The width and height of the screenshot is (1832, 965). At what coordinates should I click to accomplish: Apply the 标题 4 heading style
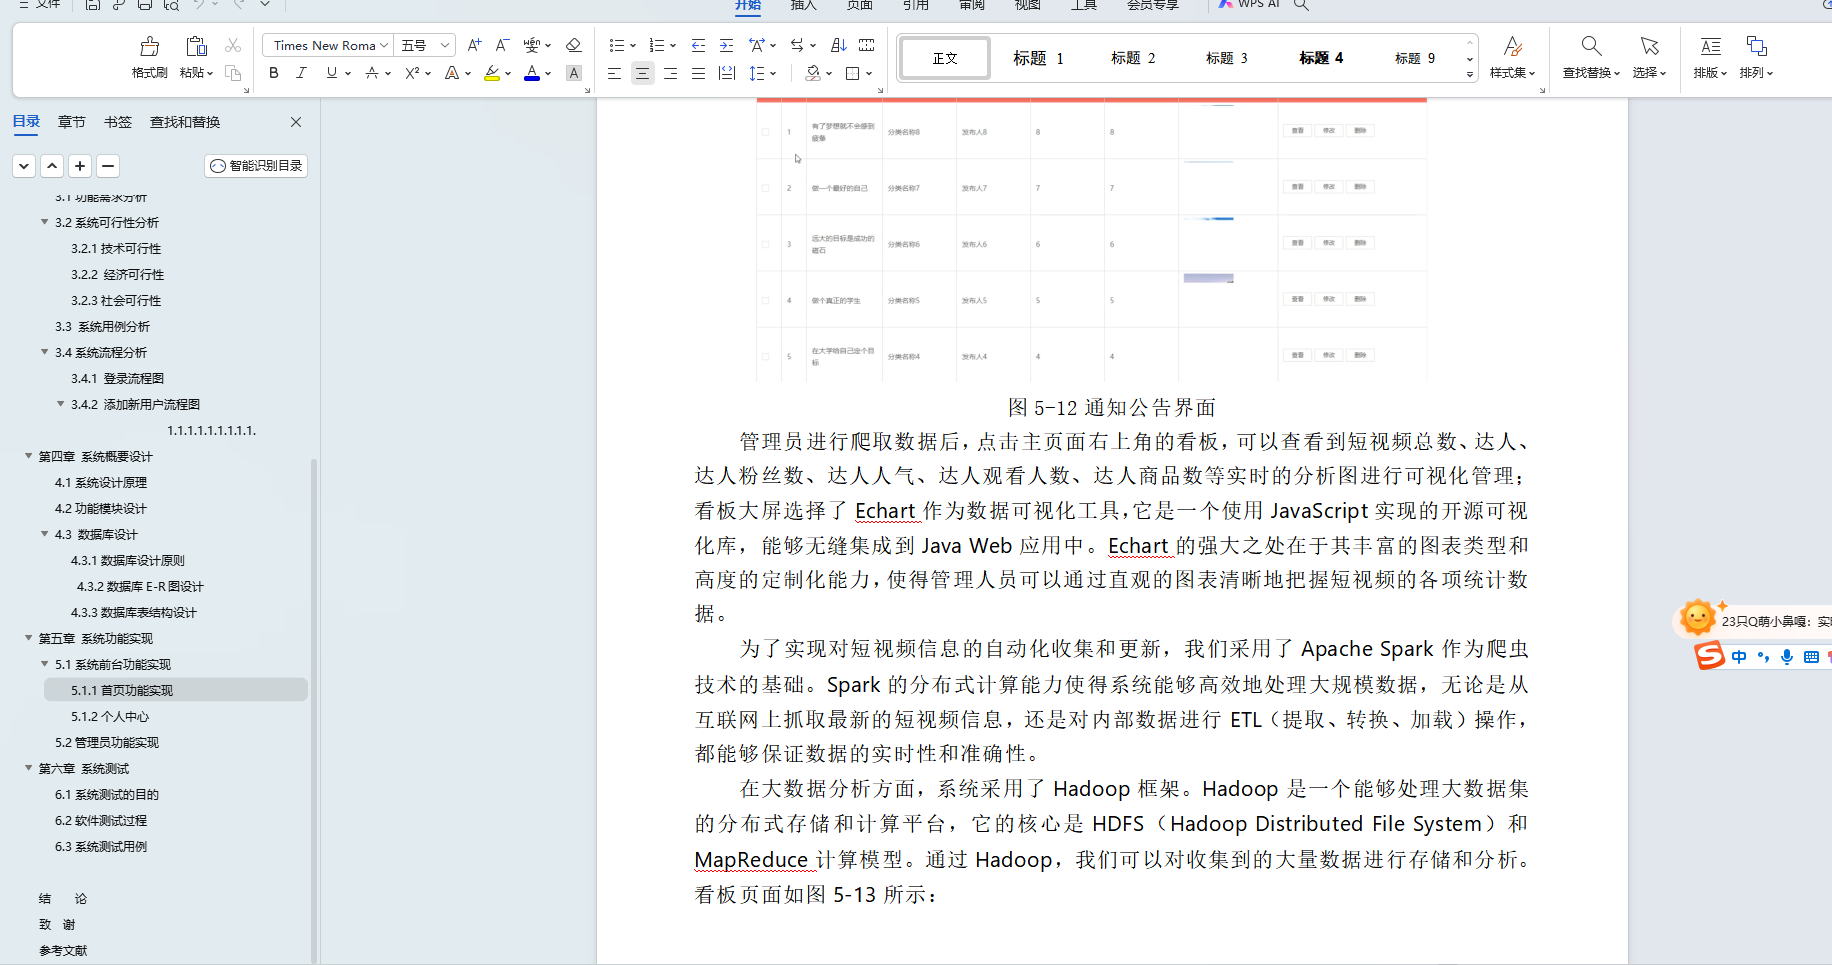[1321, 58]
